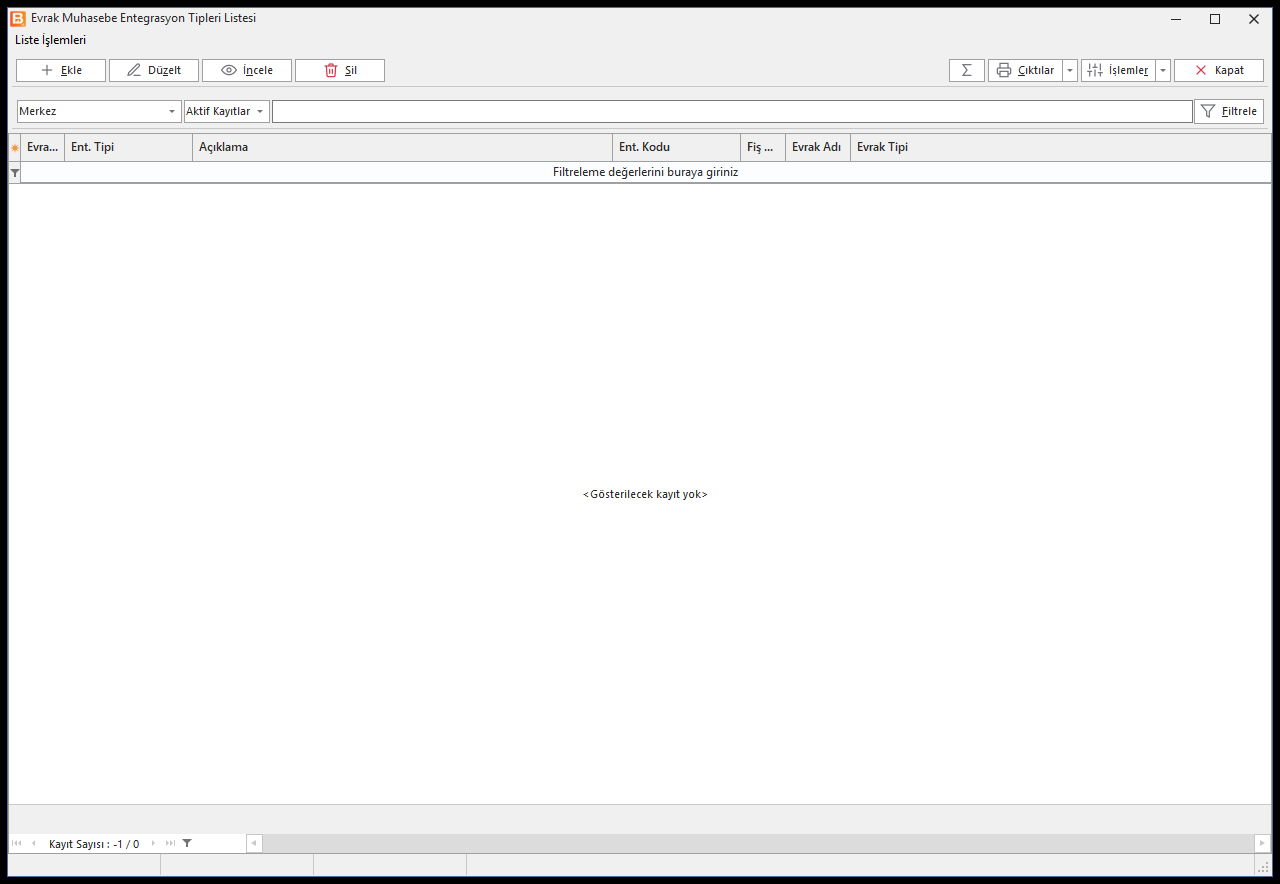
Task: Click the 'Filtreleme değerlerini buraya giriniz' filter row
Action: pyautogui.click(x=646, y=172)
